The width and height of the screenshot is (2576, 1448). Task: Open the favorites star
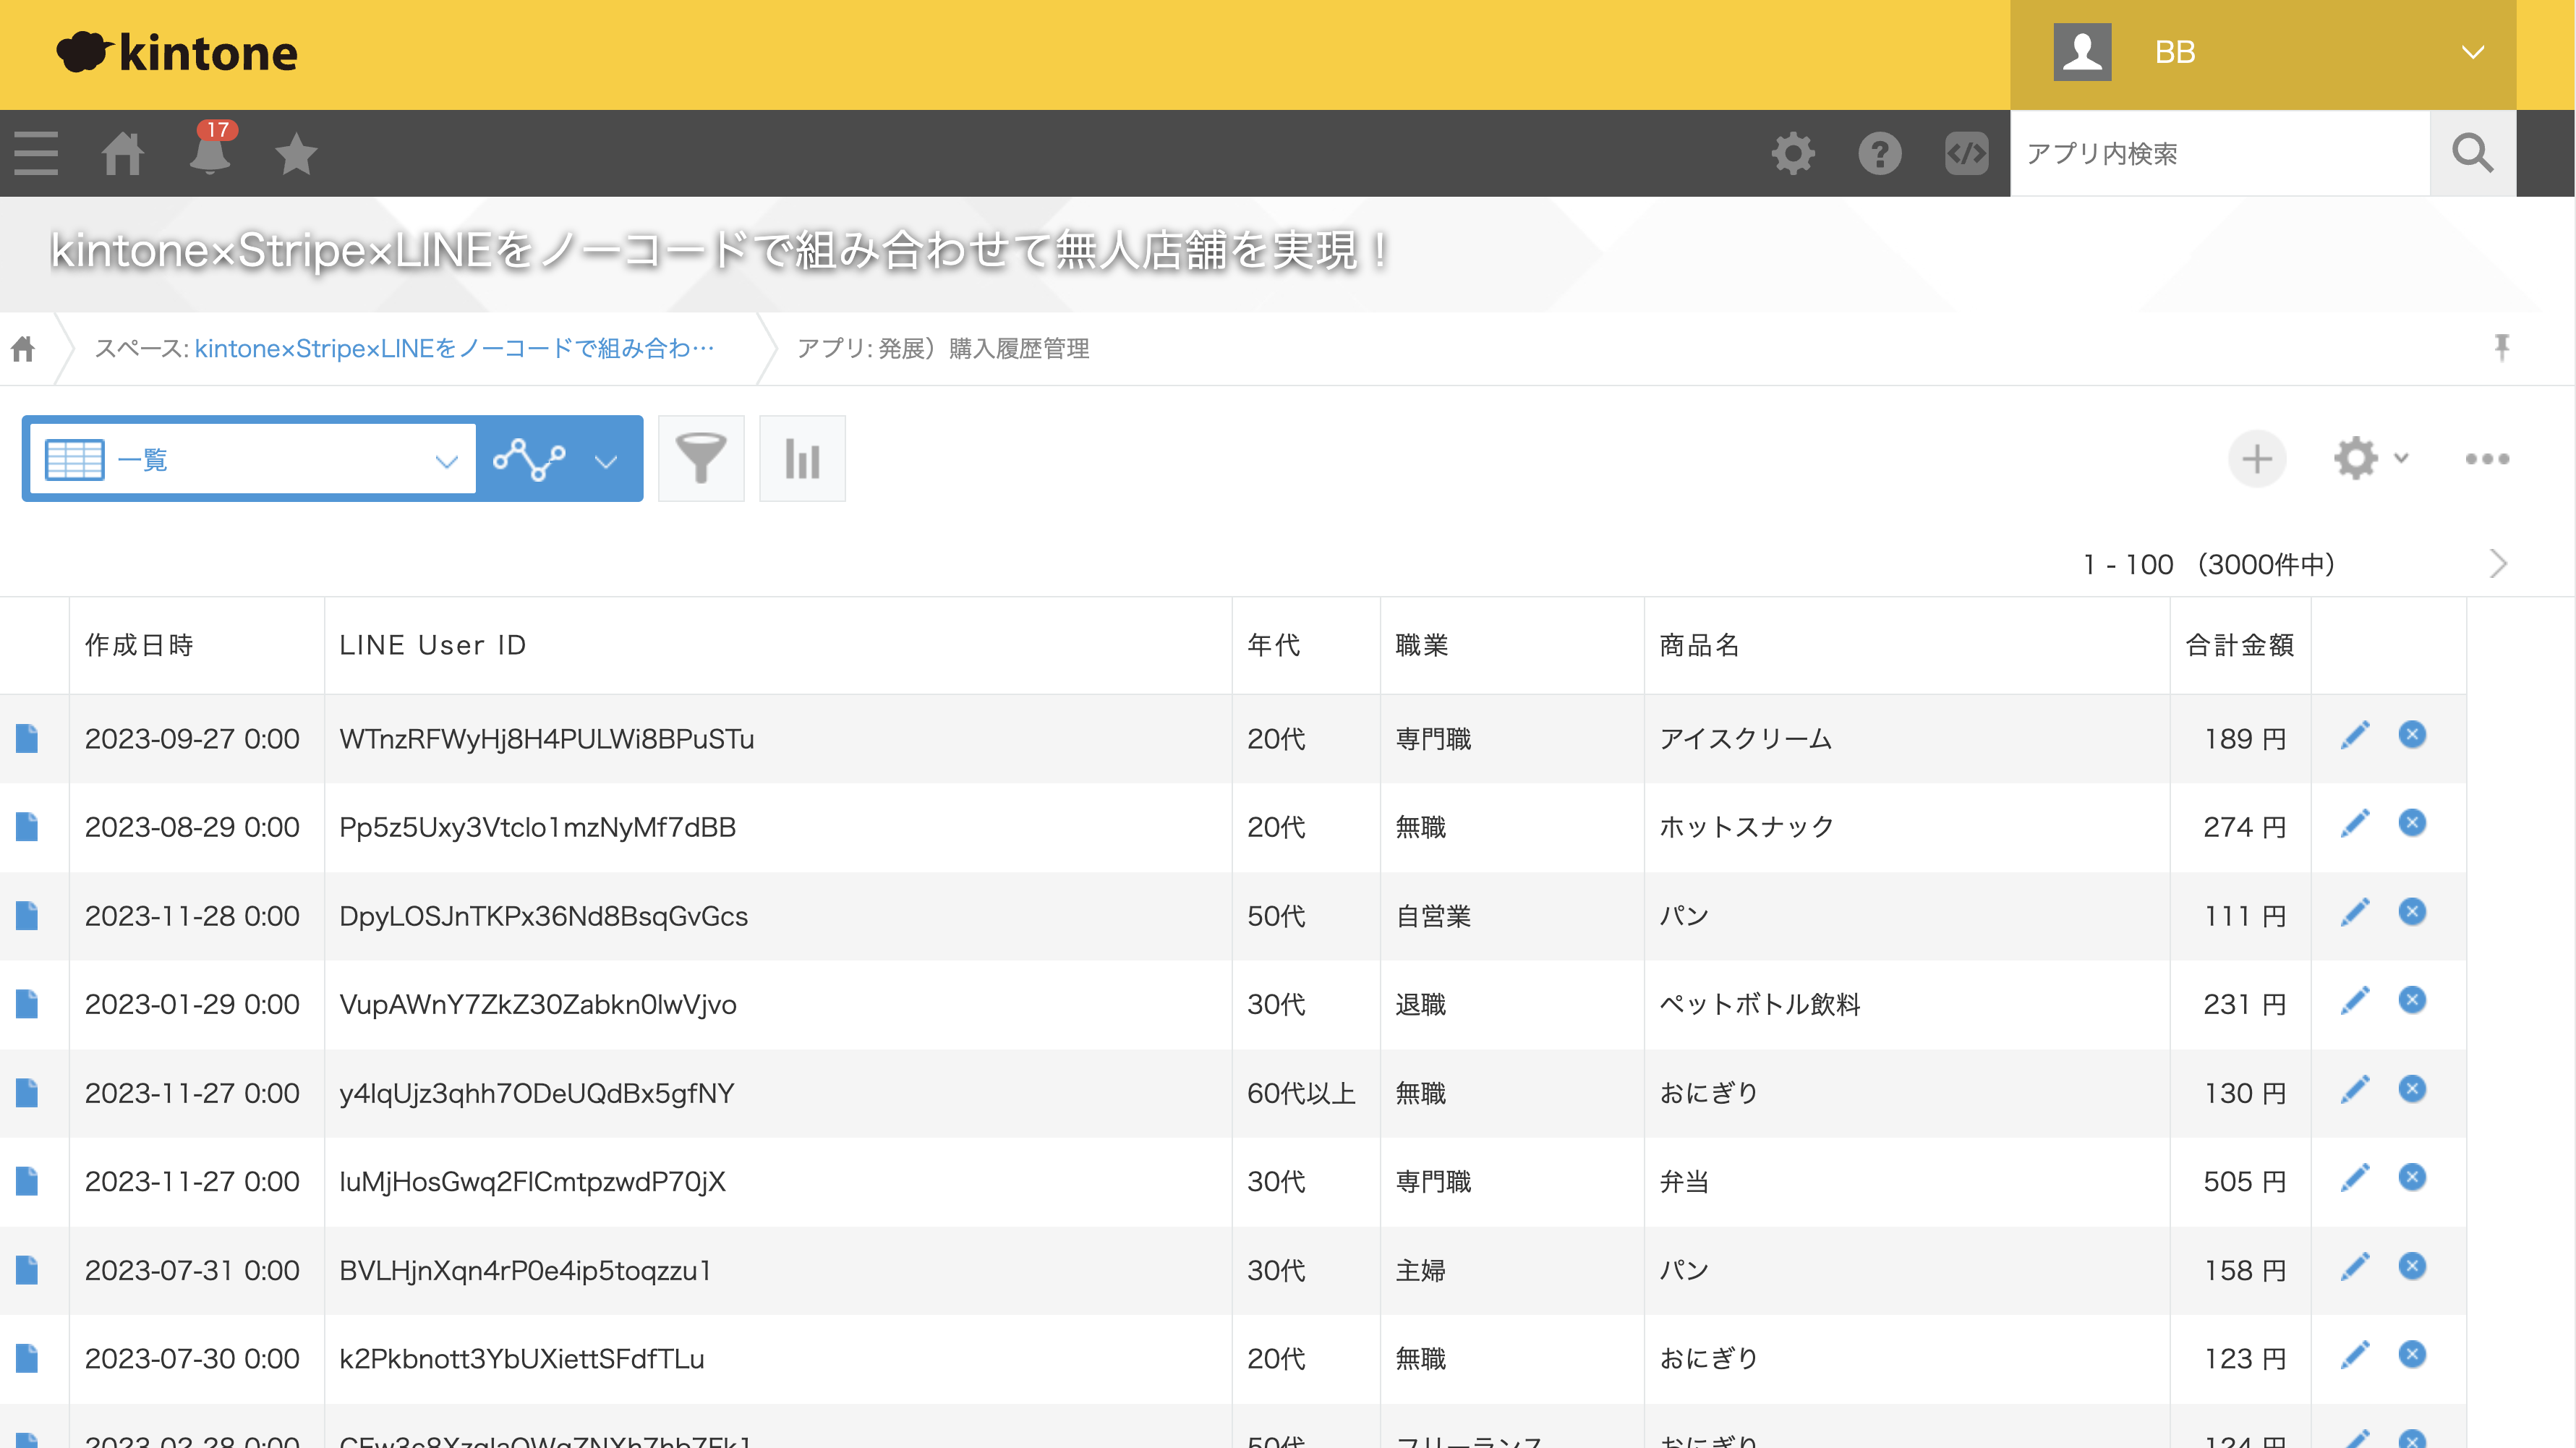click(295, 153)
